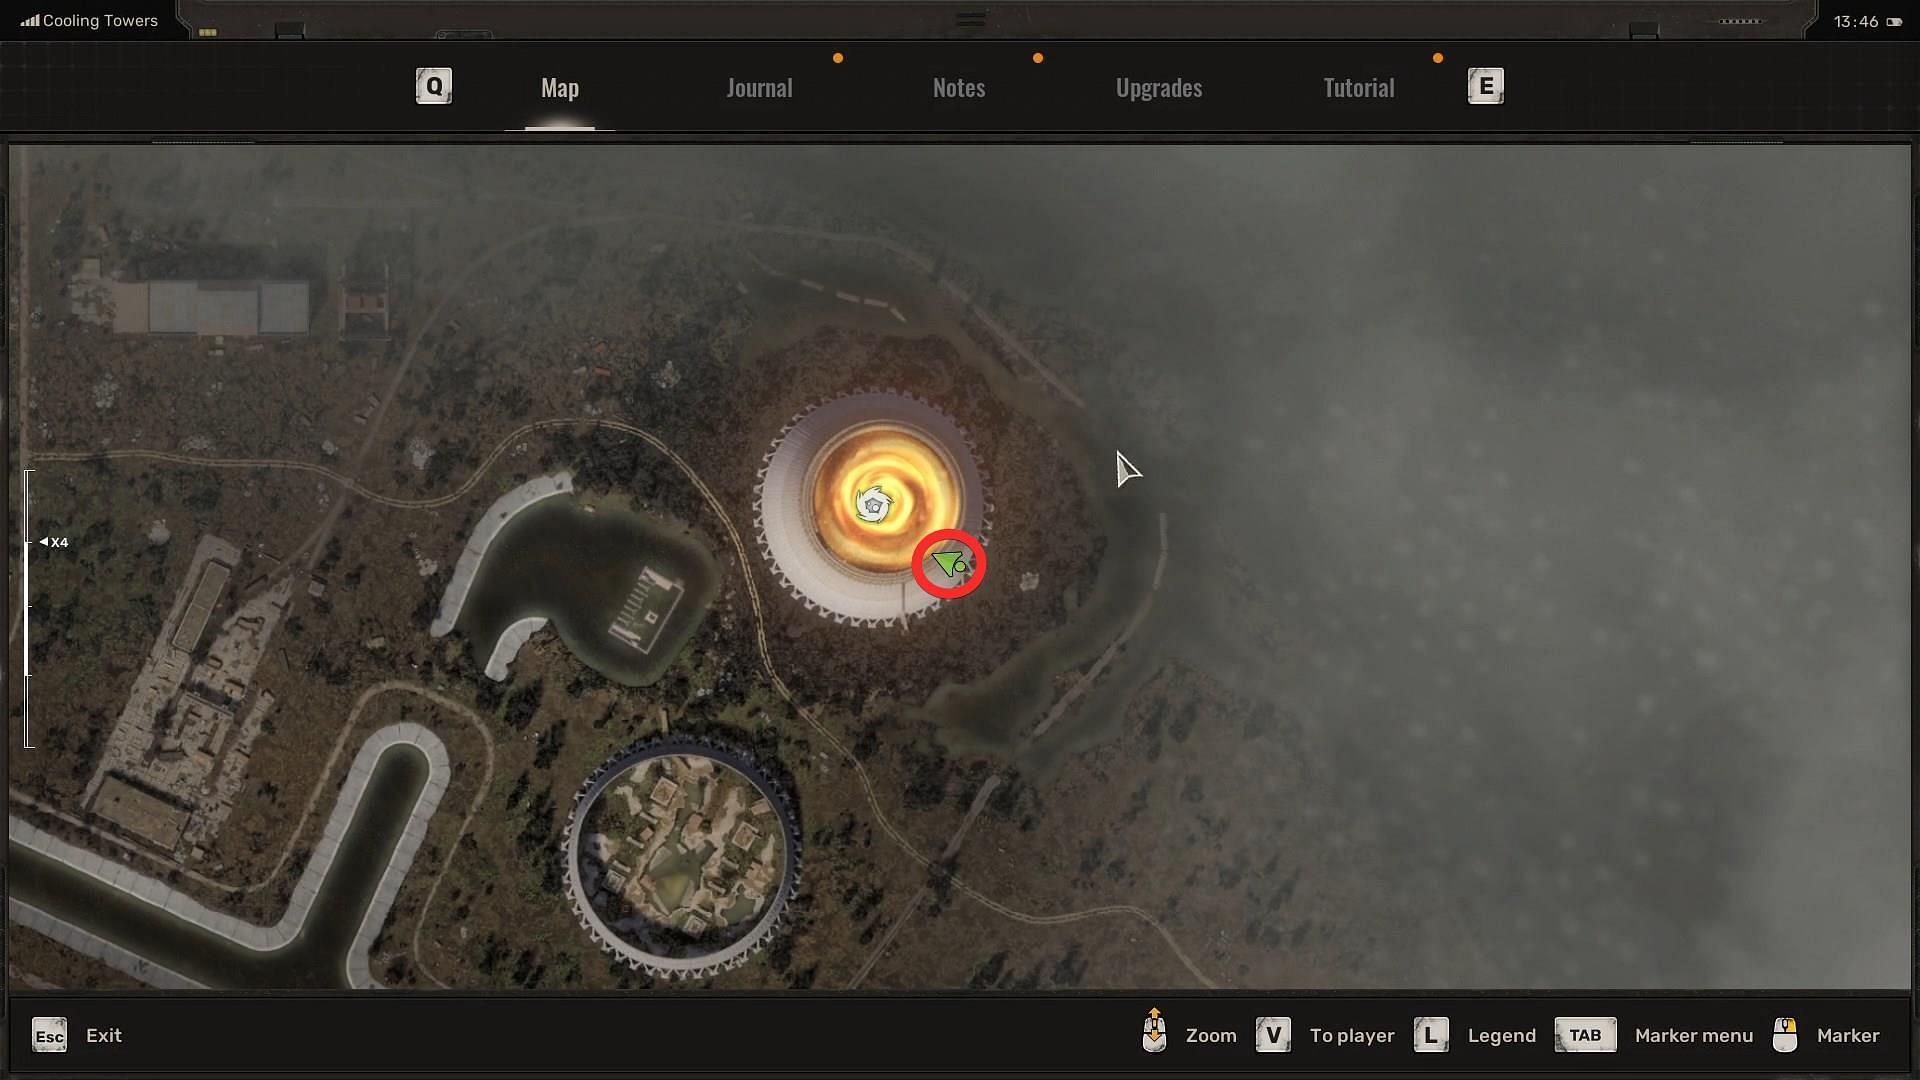Click the Tutorial notification dot
The width and height of the screenshot is (1920, 1080).
pos(1438,58)
